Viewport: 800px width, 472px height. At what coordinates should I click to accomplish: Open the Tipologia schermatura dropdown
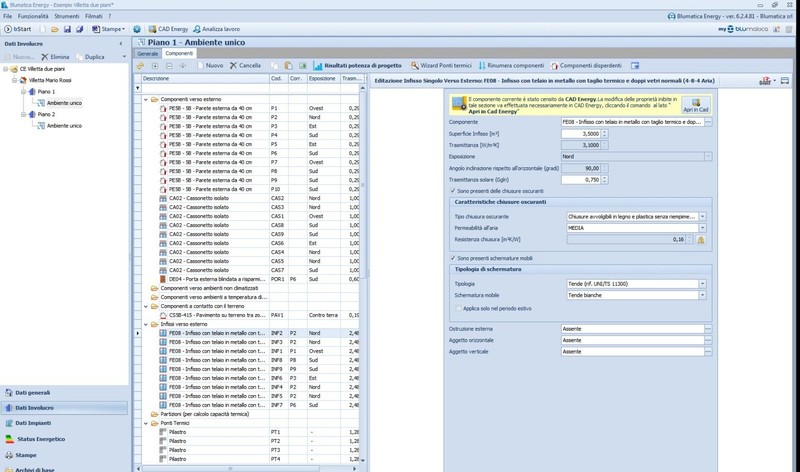click(x=703, y=284)
